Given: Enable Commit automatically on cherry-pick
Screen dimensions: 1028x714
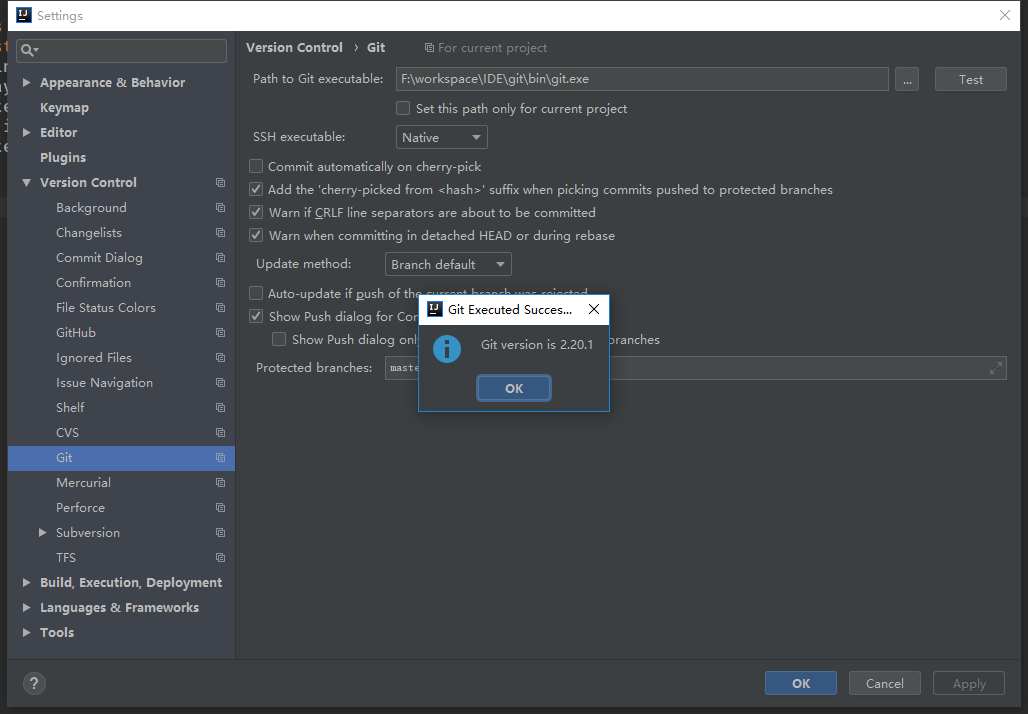Looking at the screenshot, I should [x=257, y=167].
